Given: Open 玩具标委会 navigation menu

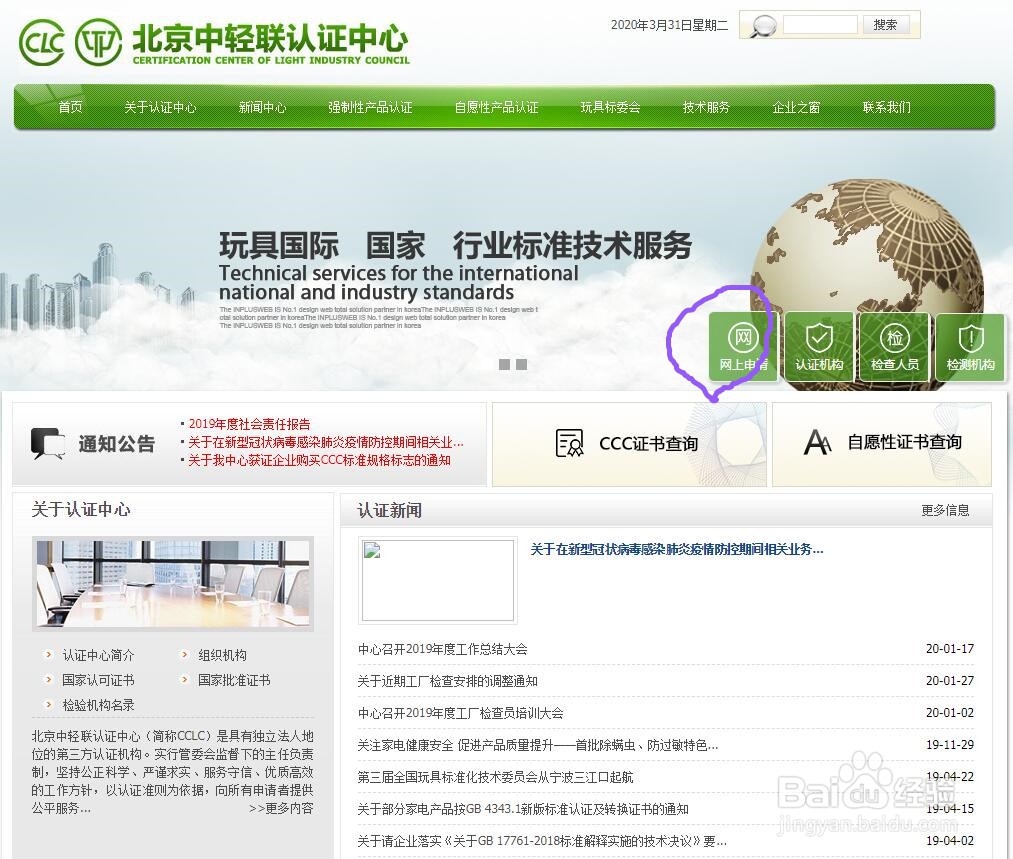Looking at the screenshot, I should click(x=611, y=107).
